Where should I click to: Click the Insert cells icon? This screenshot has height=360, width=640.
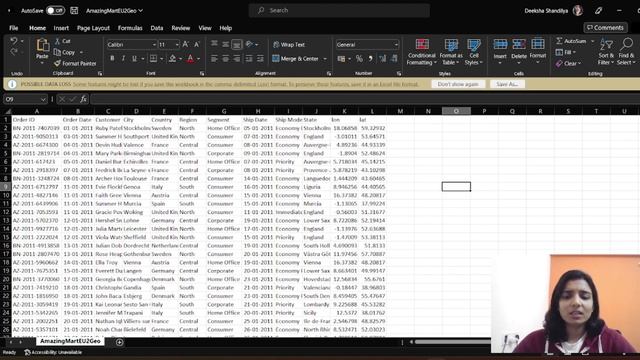tap(500, 44)
